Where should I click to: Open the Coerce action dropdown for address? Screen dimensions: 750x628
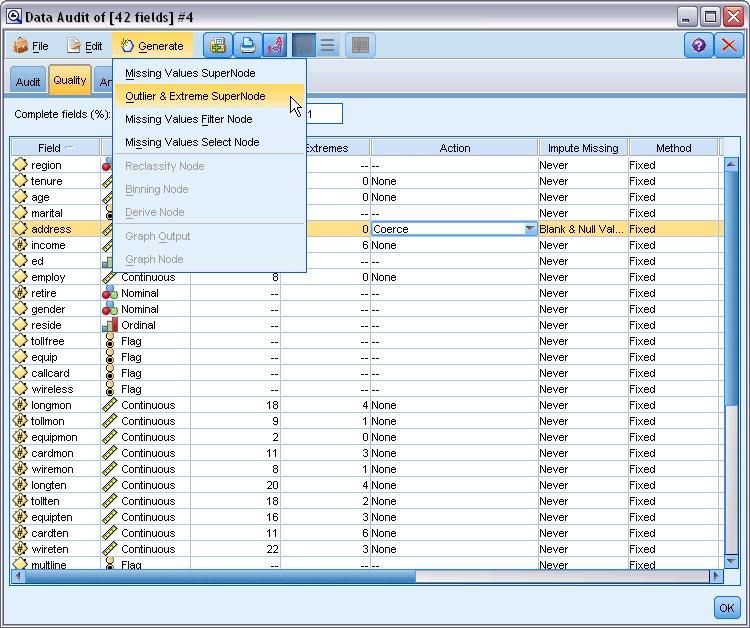(529, 229)
